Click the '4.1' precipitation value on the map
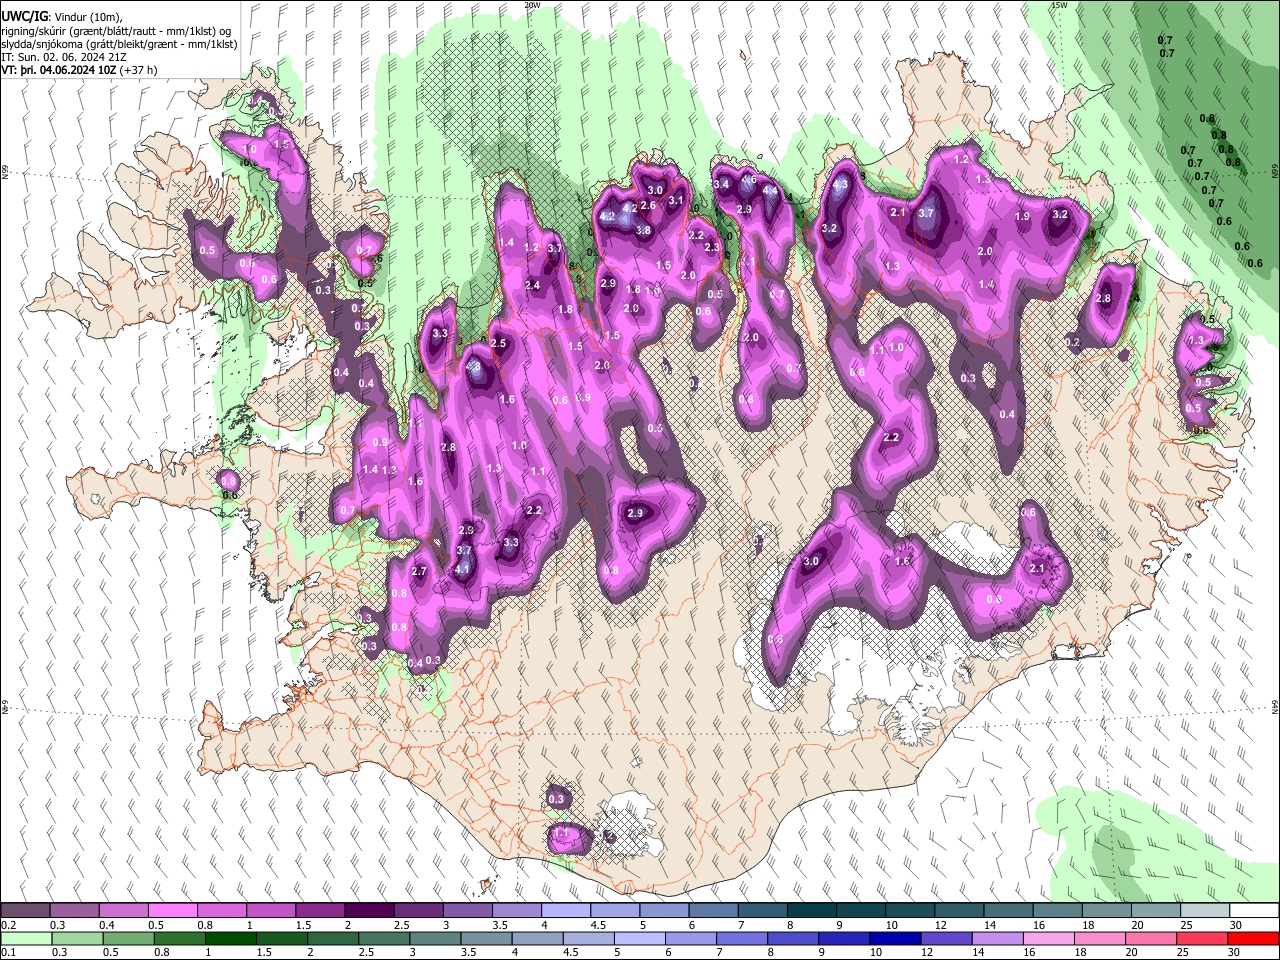The image size is (1280, 960). [462, 569]
